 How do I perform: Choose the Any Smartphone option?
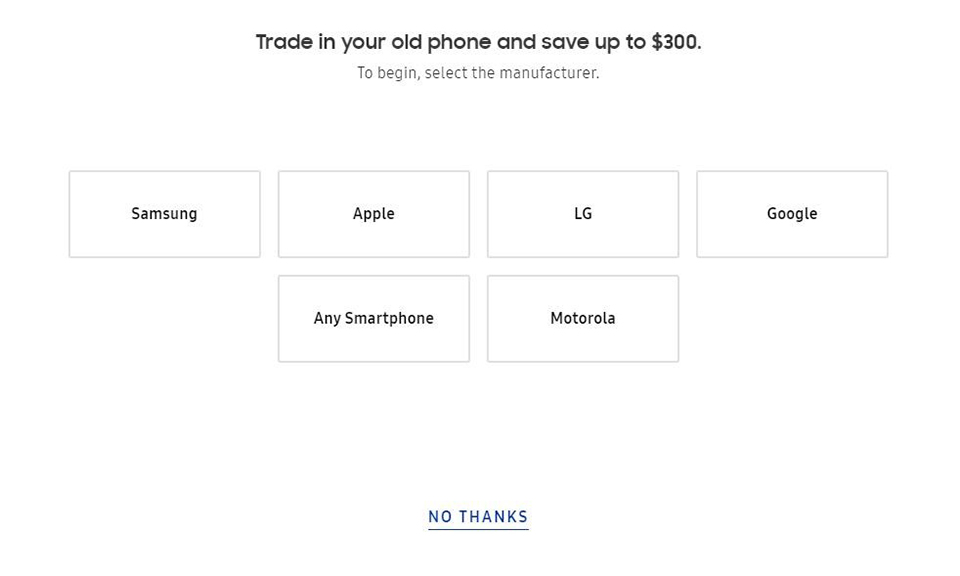click(373, 319)
